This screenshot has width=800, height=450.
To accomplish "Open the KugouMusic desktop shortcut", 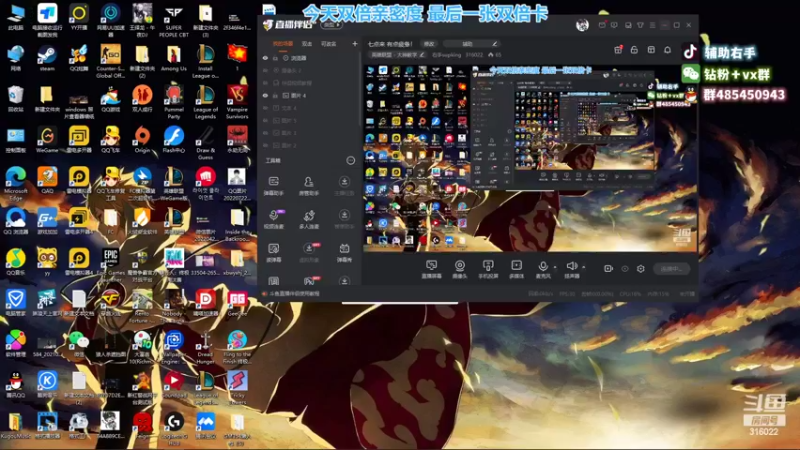I will click(16, 426).
